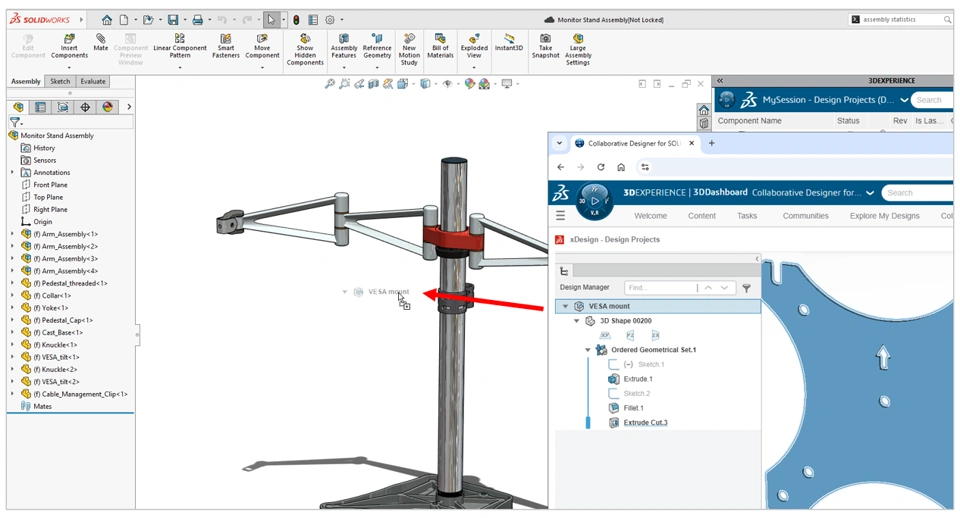Switch to the Sketch tab
Image resolution: width=960 pixels, height=518 pixels.
coord(60,81)
